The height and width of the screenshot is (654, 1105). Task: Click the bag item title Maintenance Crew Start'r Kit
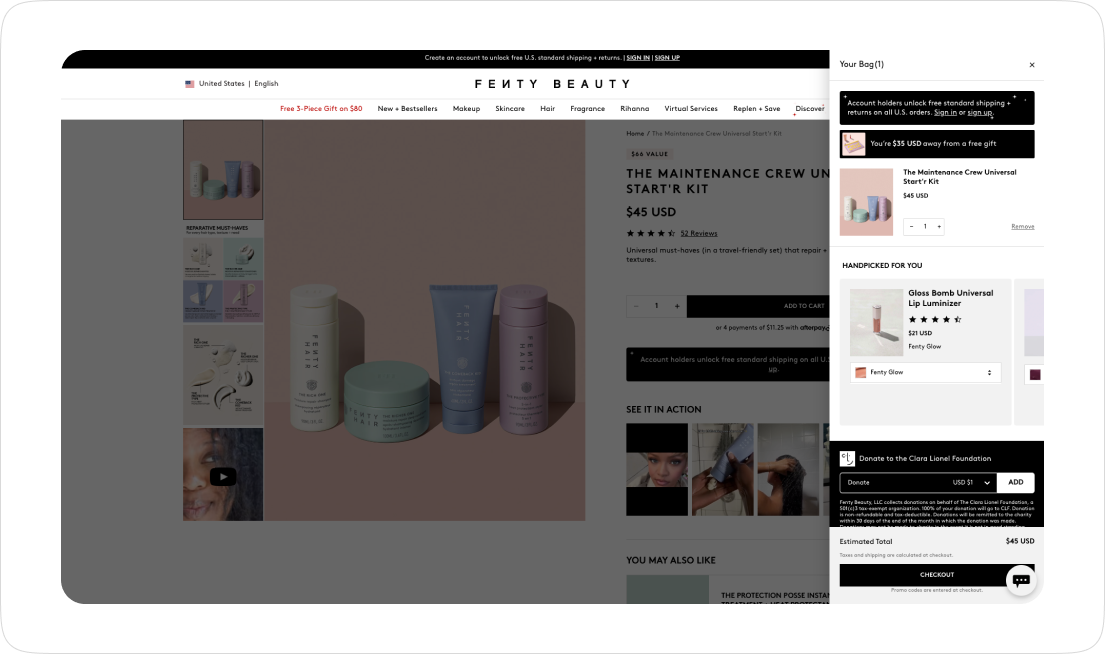coord(959,177)
